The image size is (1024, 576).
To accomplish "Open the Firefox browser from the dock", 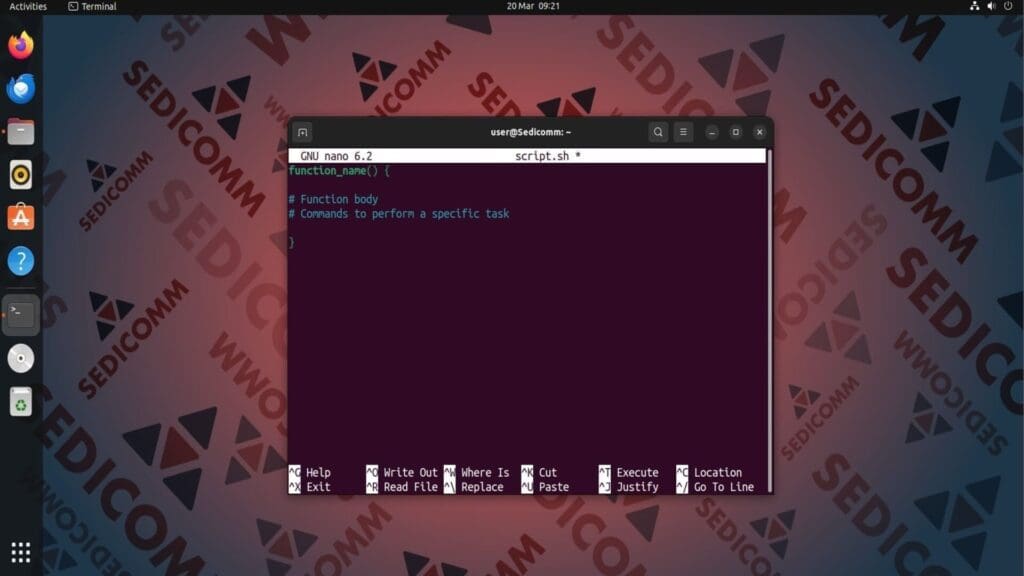I will (20, 46).
